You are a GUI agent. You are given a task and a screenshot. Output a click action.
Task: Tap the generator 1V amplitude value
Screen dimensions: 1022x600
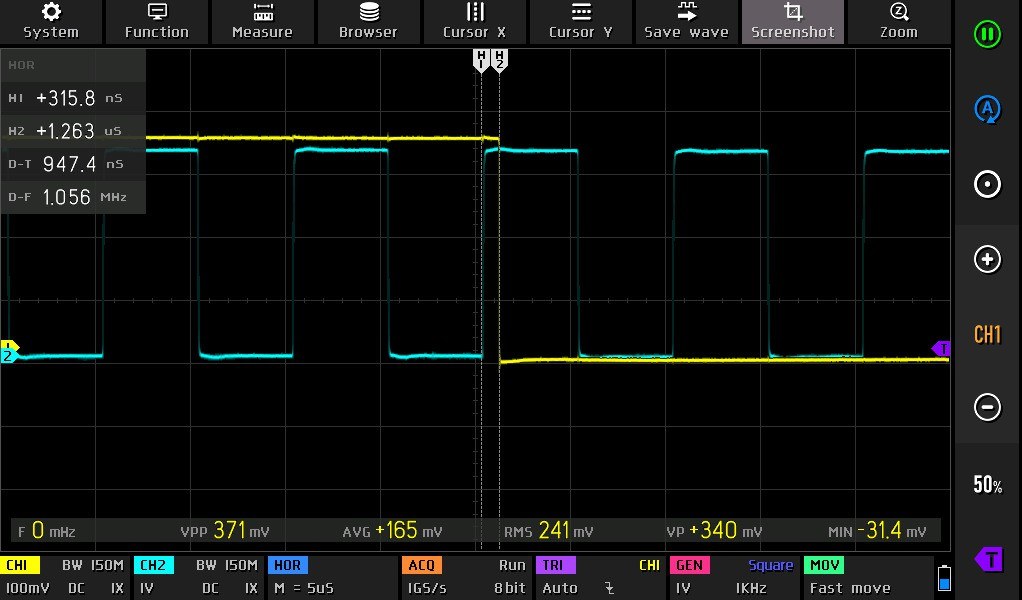point(682,588)
